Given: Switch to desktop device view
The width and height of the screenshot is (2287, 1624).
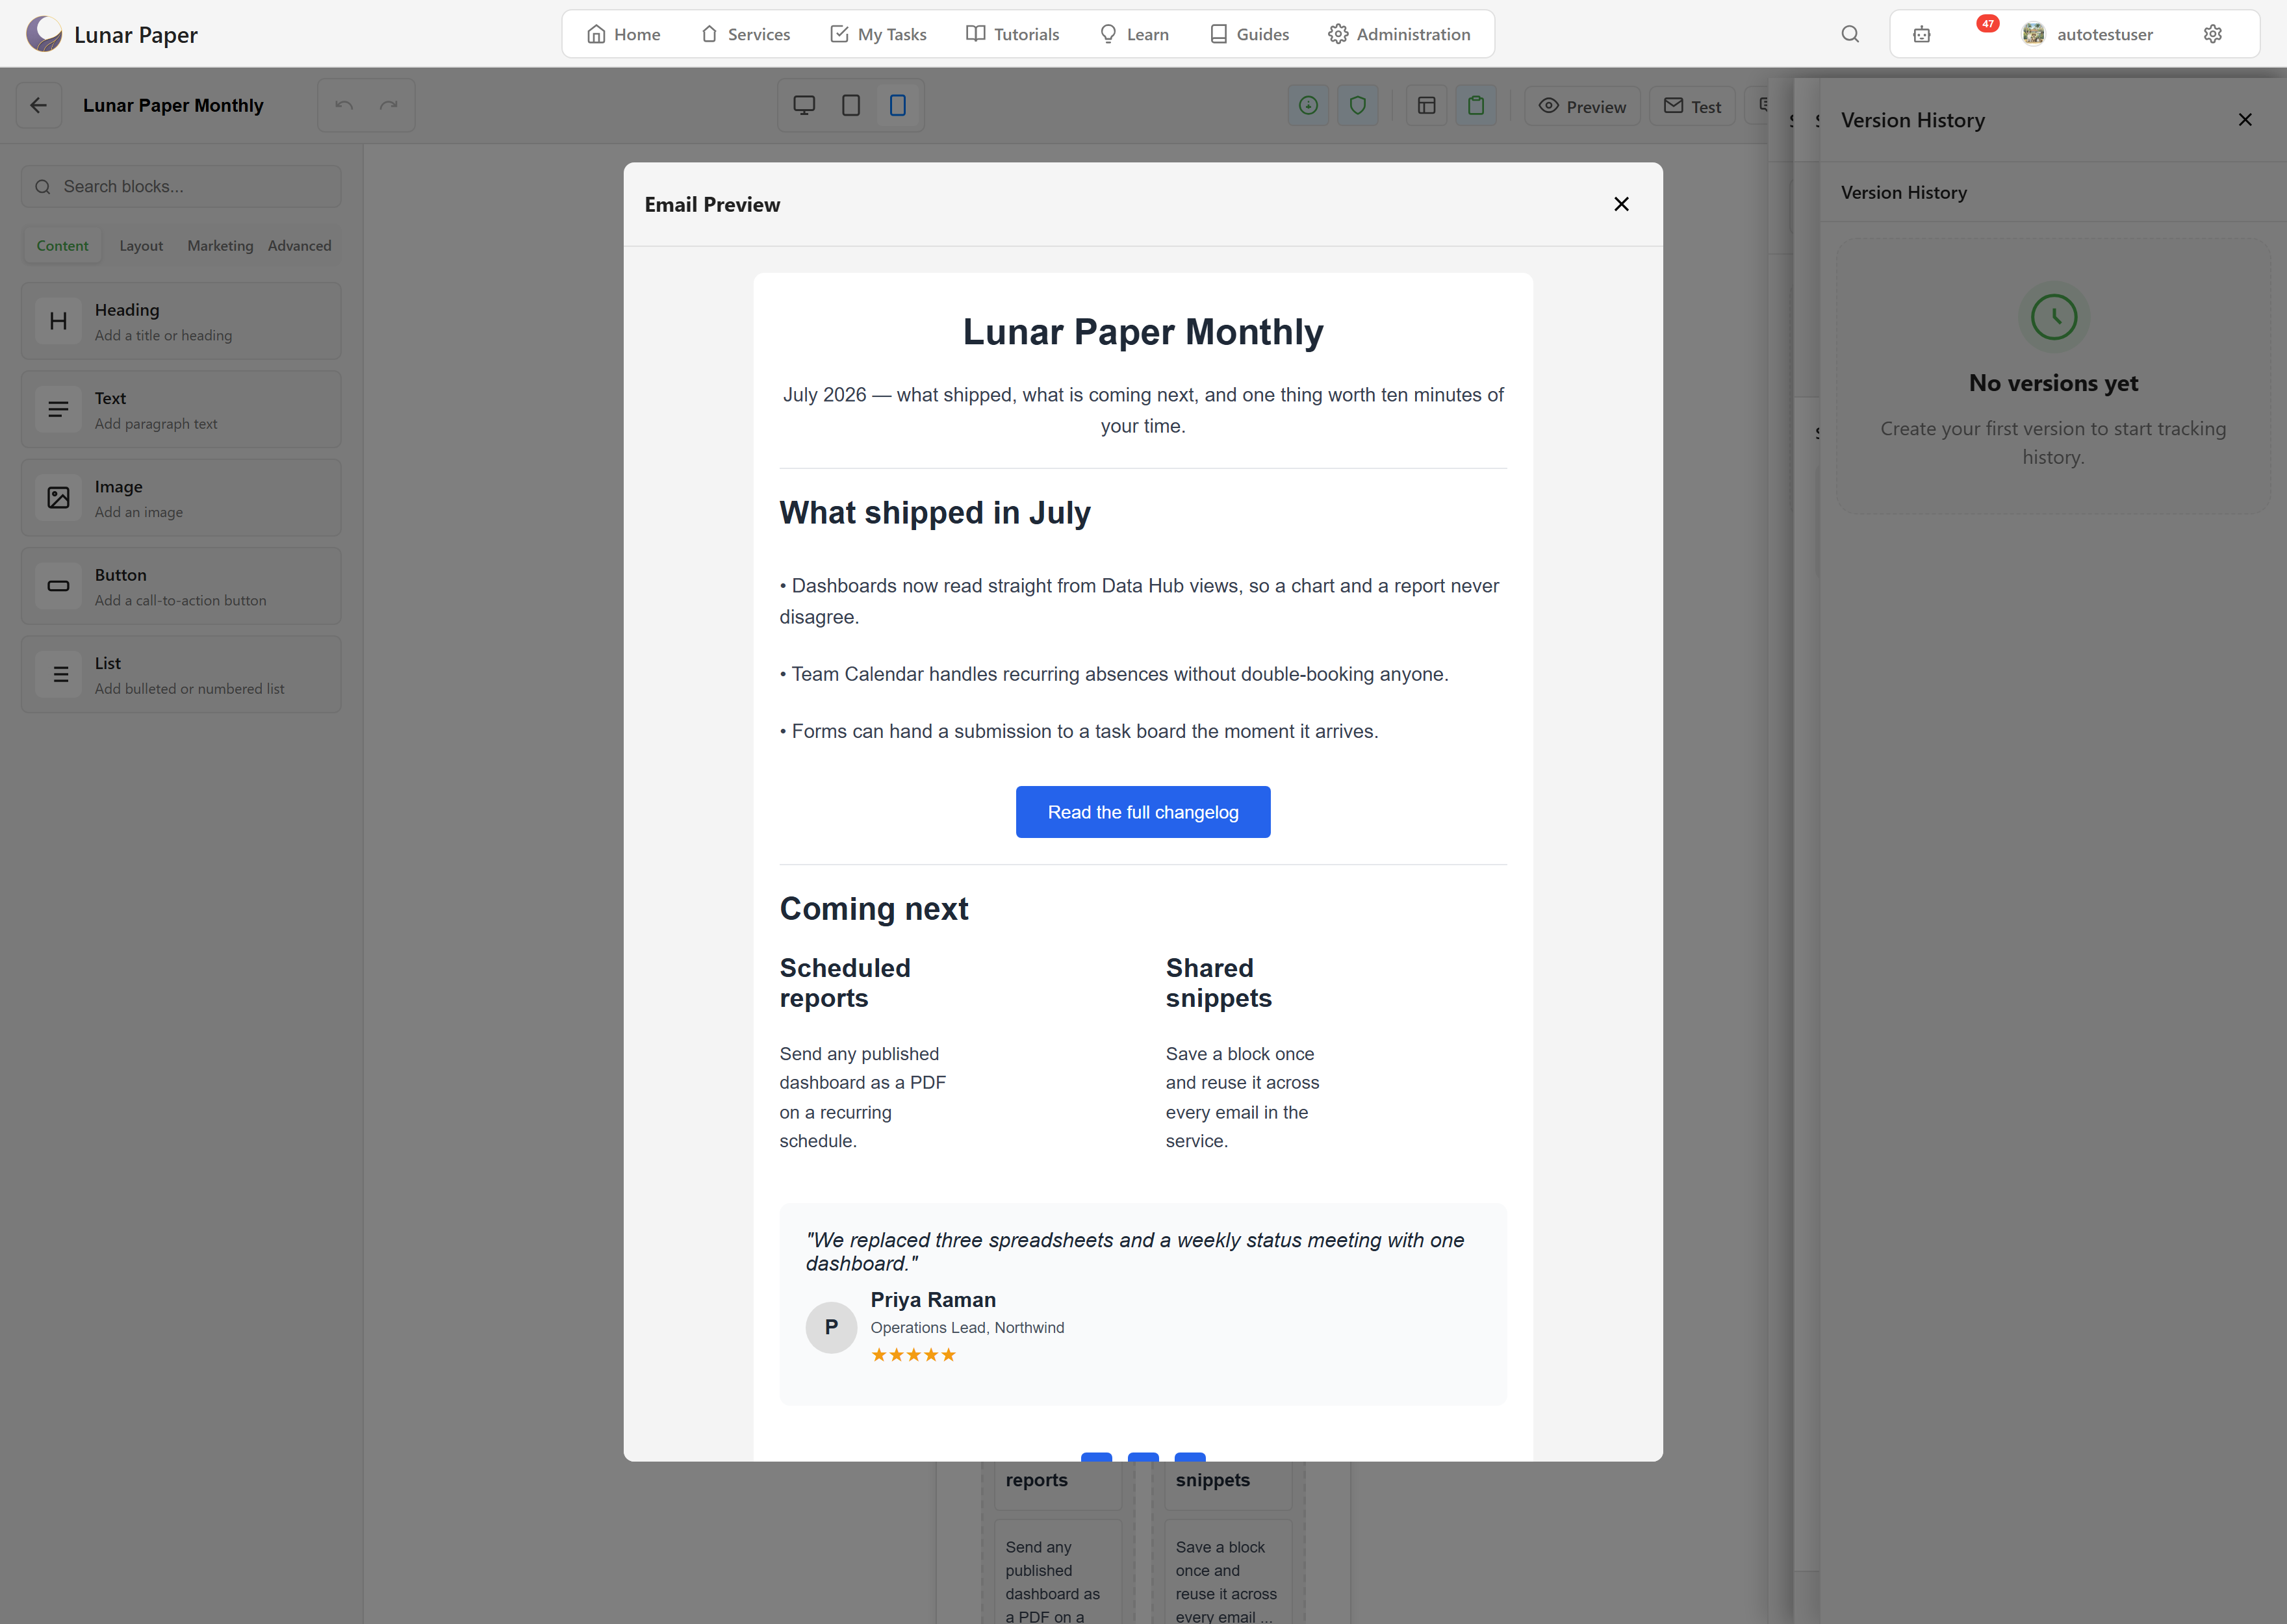Looking at the screenshot, I should pyautogui.click(x=804, y=105).
